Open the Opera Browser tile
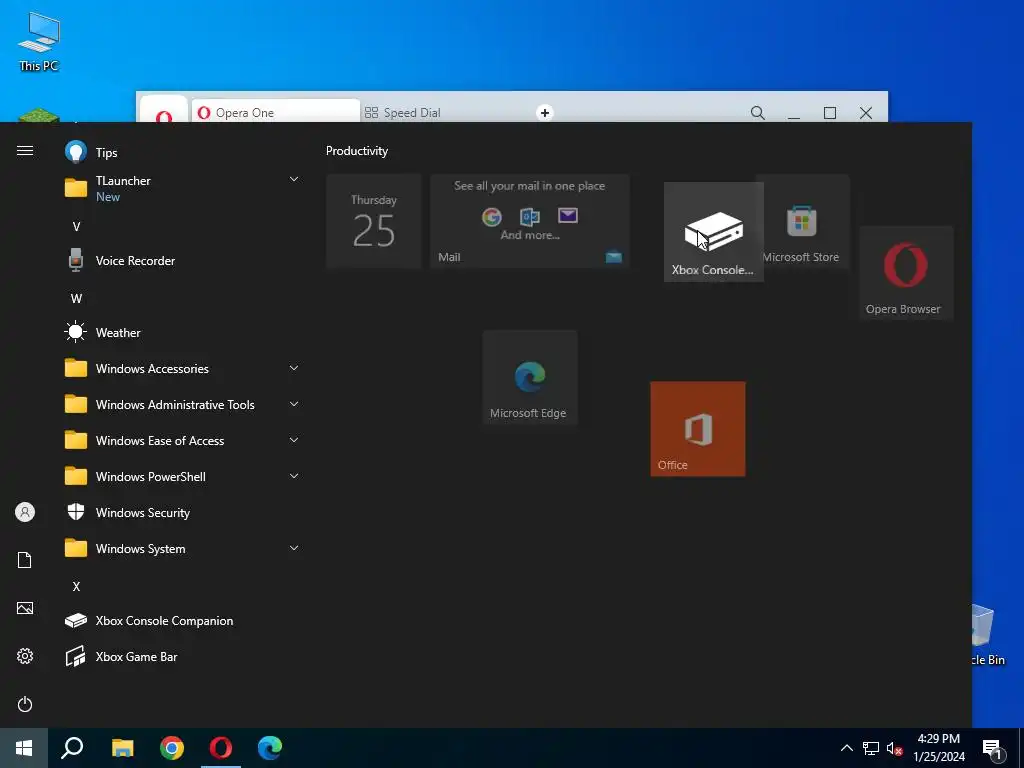 tap(906, 273)
